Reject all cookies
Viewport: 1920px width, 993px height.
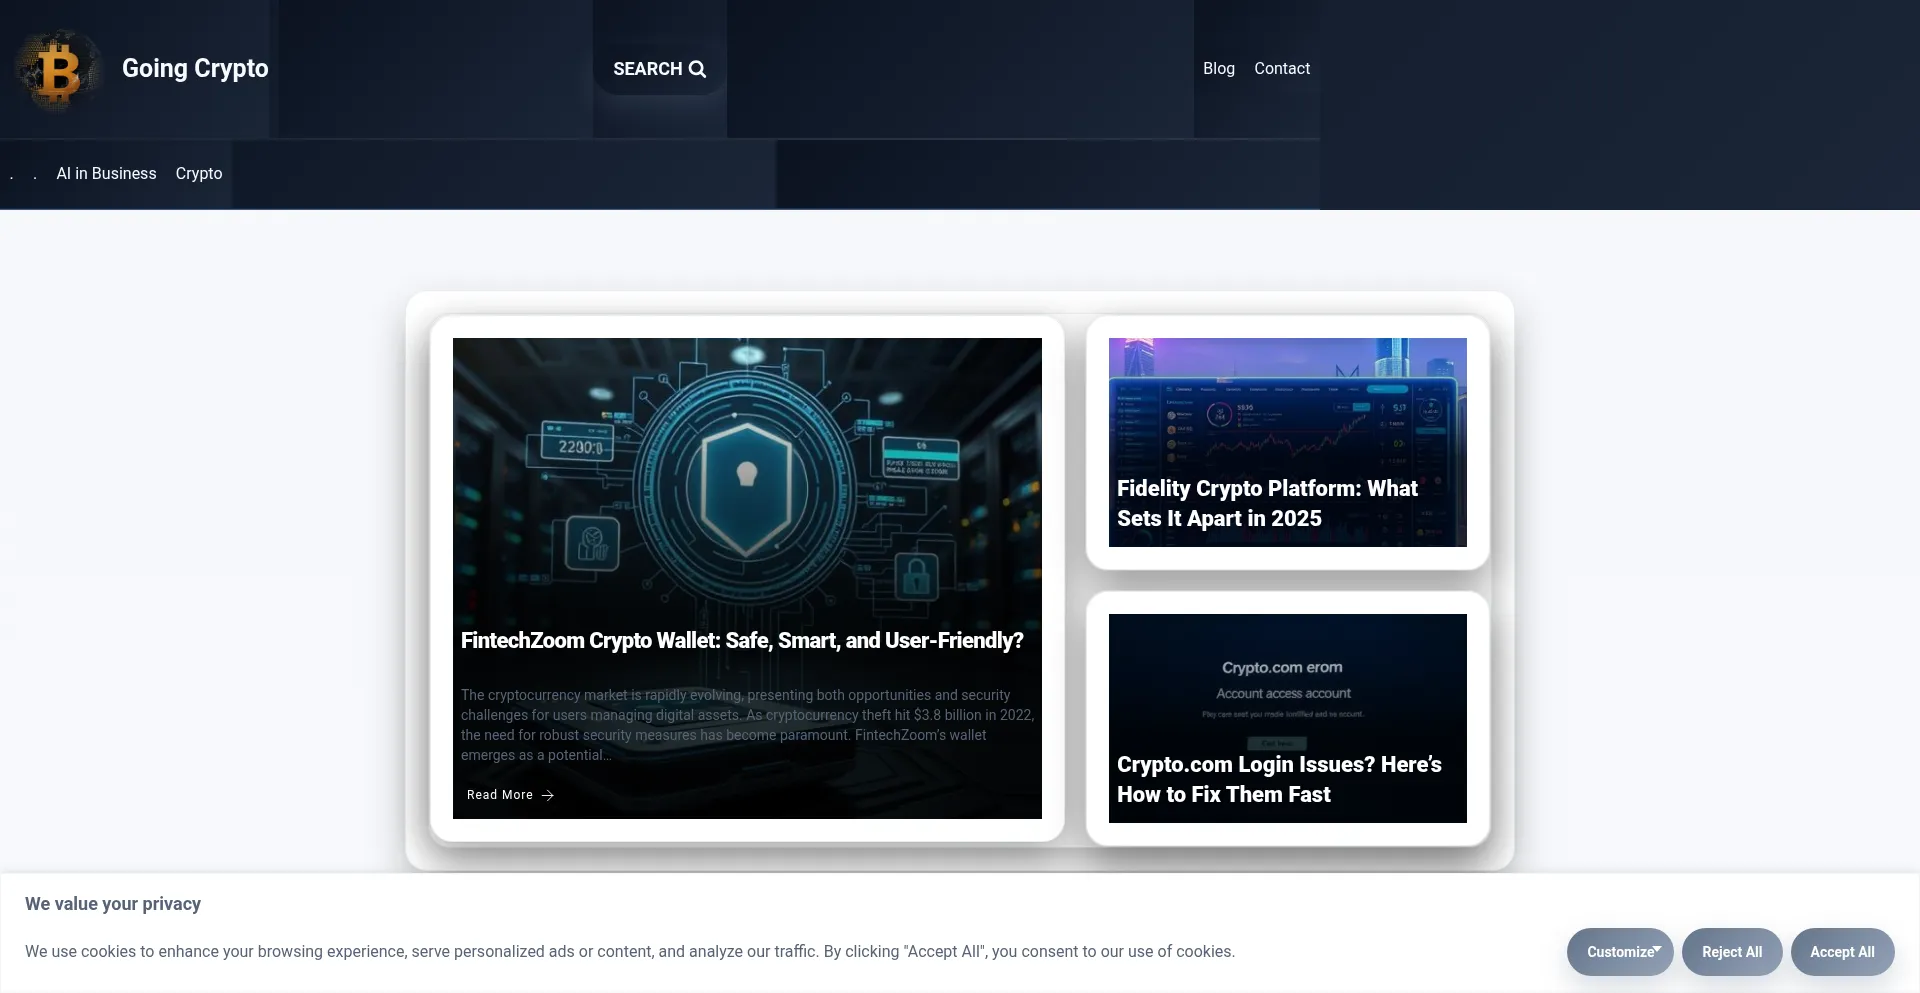tap(1732, 952)
